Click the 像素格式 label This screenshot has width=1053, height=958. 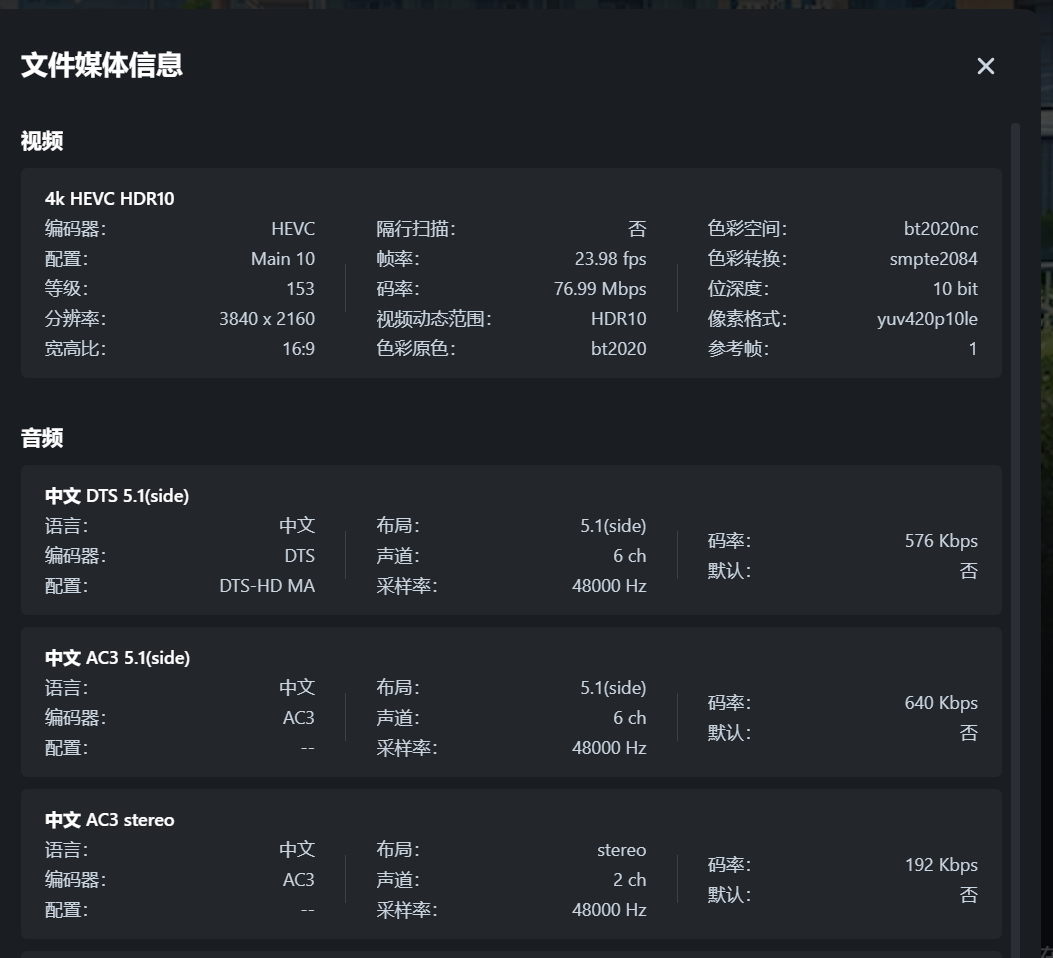tap(747, 319)
